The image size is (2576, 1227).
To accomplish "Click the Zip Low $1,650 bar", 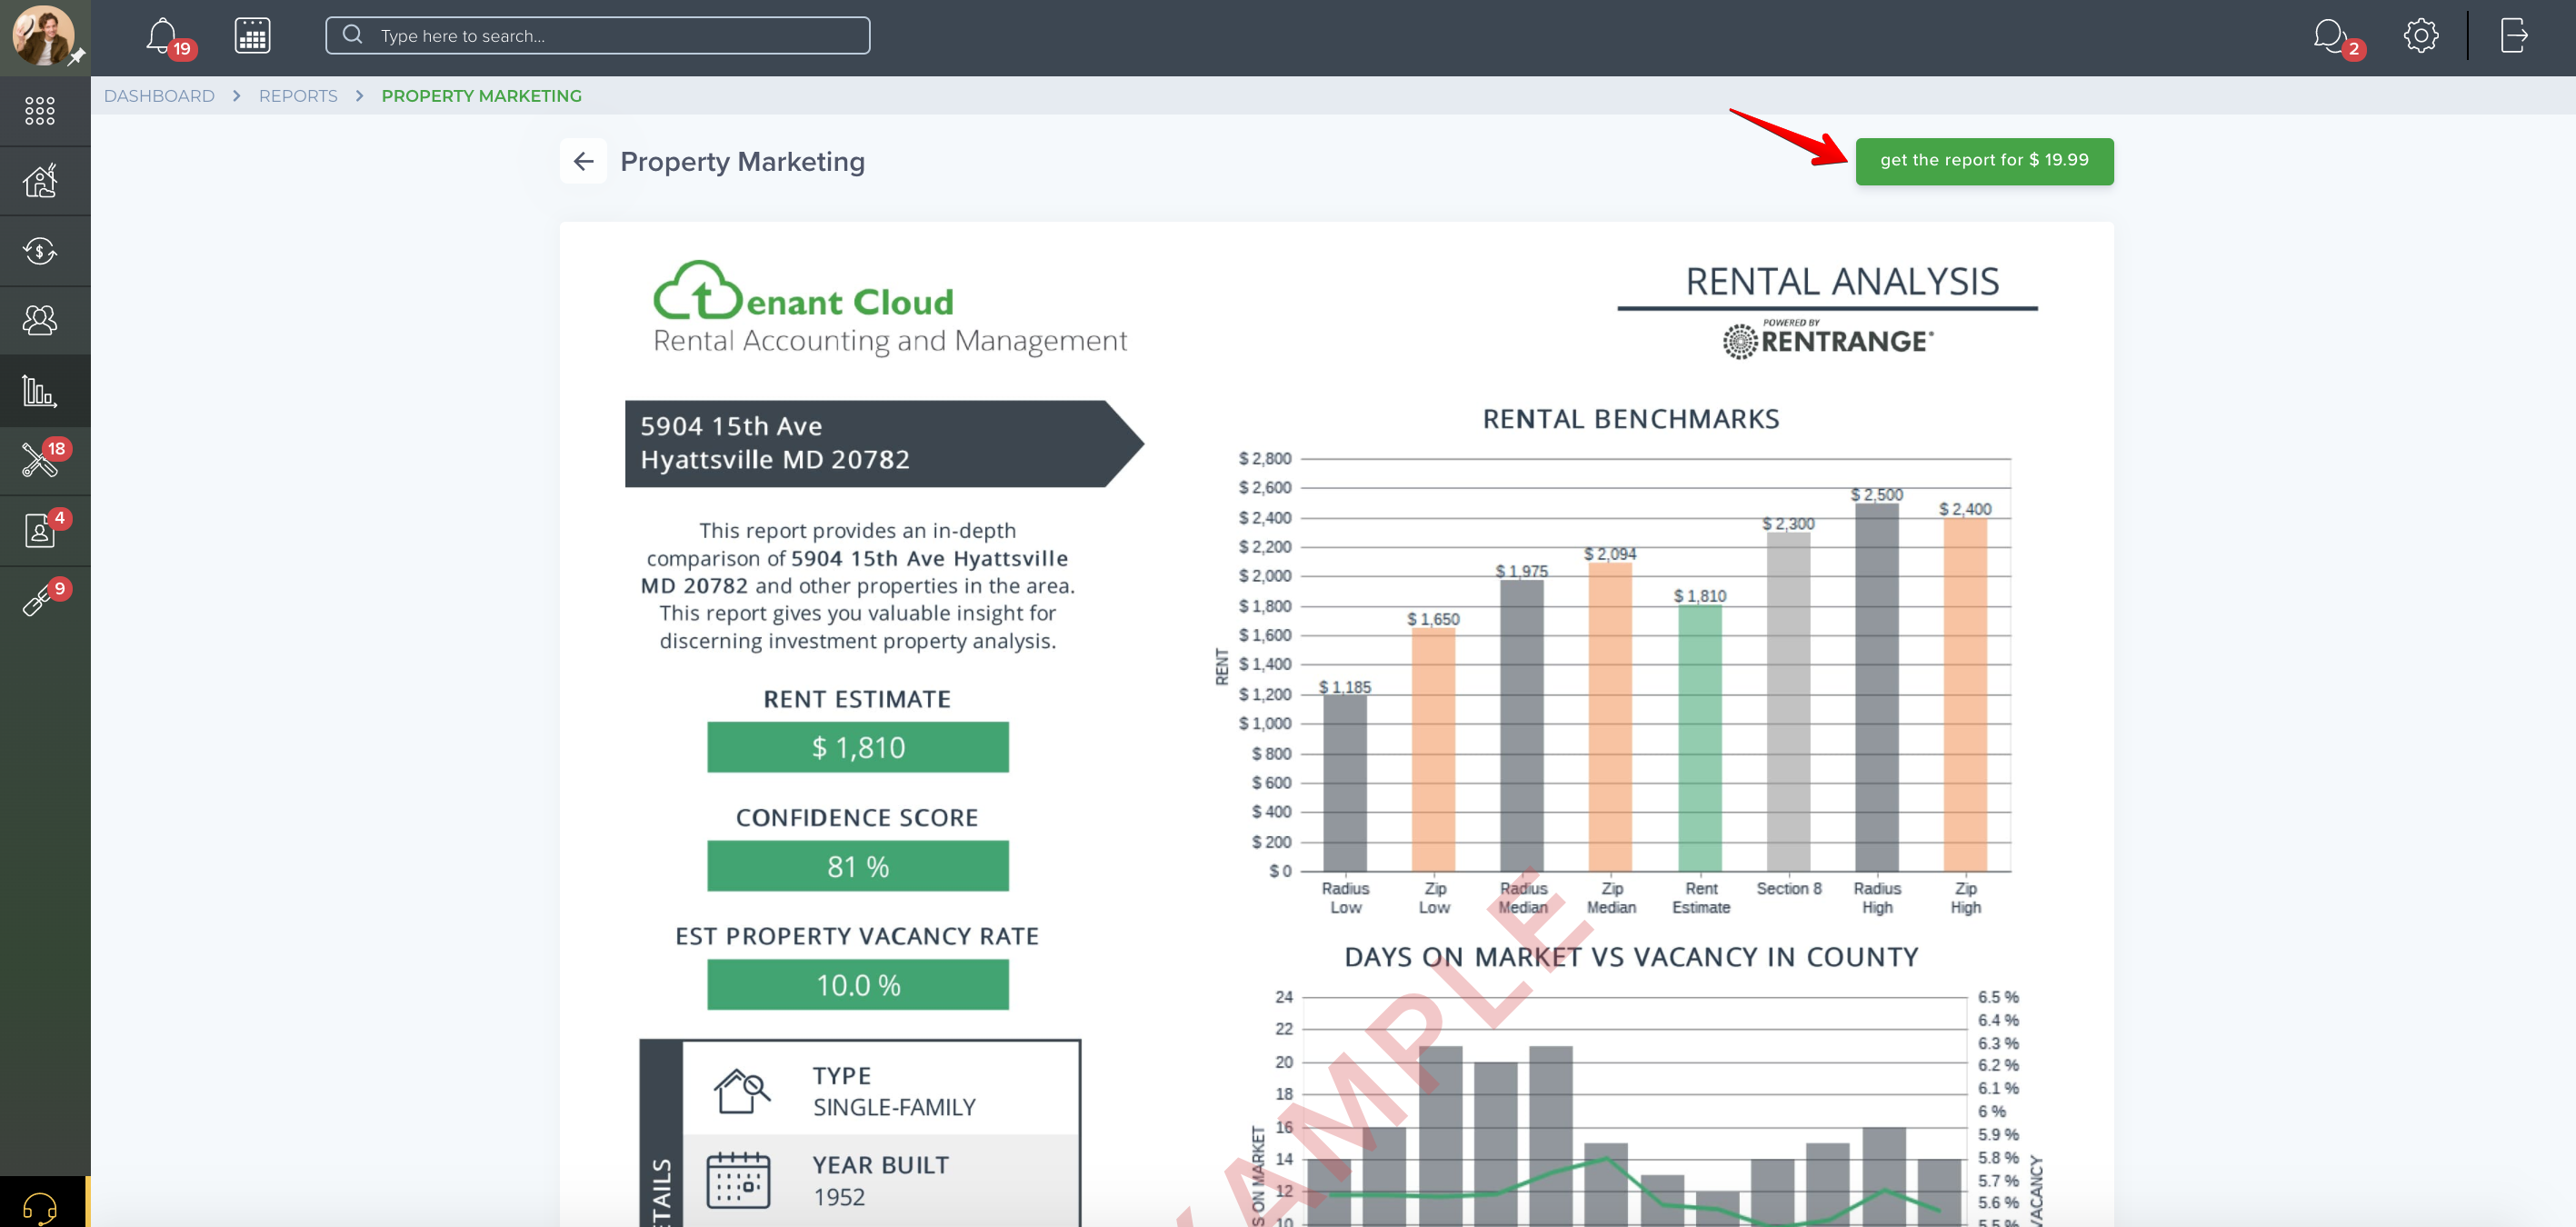I will tap(1433, 749).
